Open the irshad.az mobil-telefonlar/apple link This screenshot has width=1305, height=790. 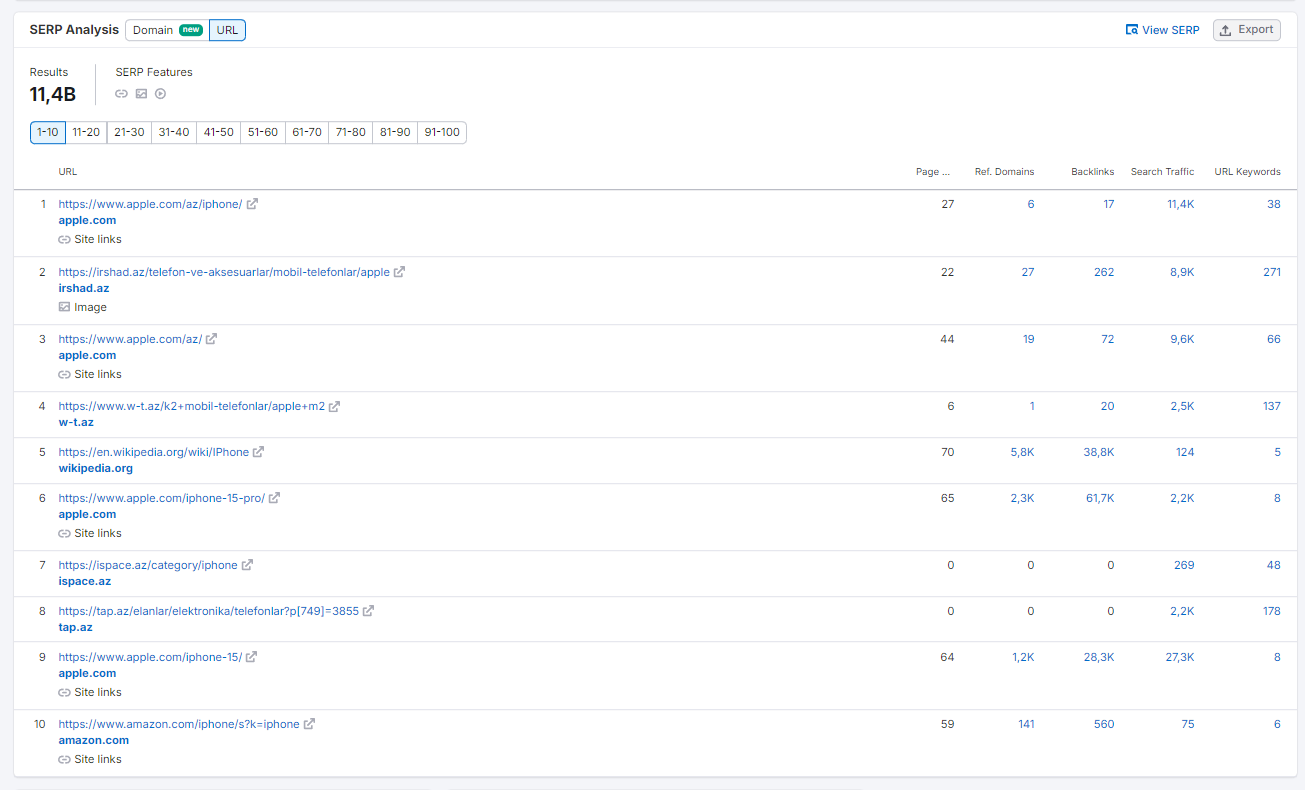click(x=224, y=272)
